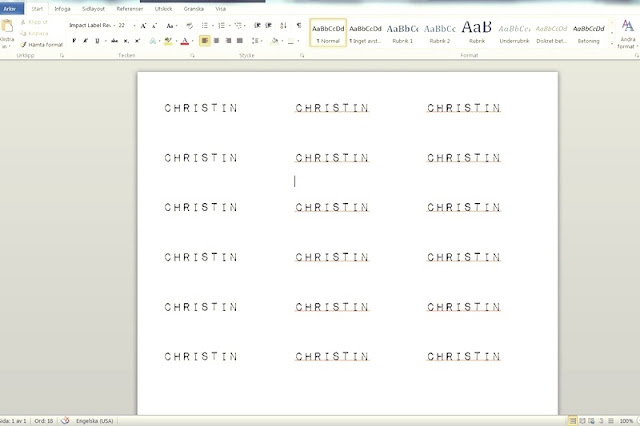This screenshot has height=426, width=640.
Task: Open the Arkiv file tab
Action: pos(12,8)
